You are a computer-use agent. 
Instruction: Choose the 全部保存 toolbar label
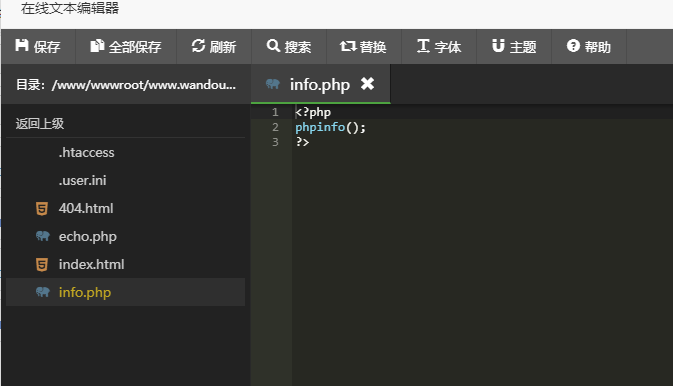(135, 47)
